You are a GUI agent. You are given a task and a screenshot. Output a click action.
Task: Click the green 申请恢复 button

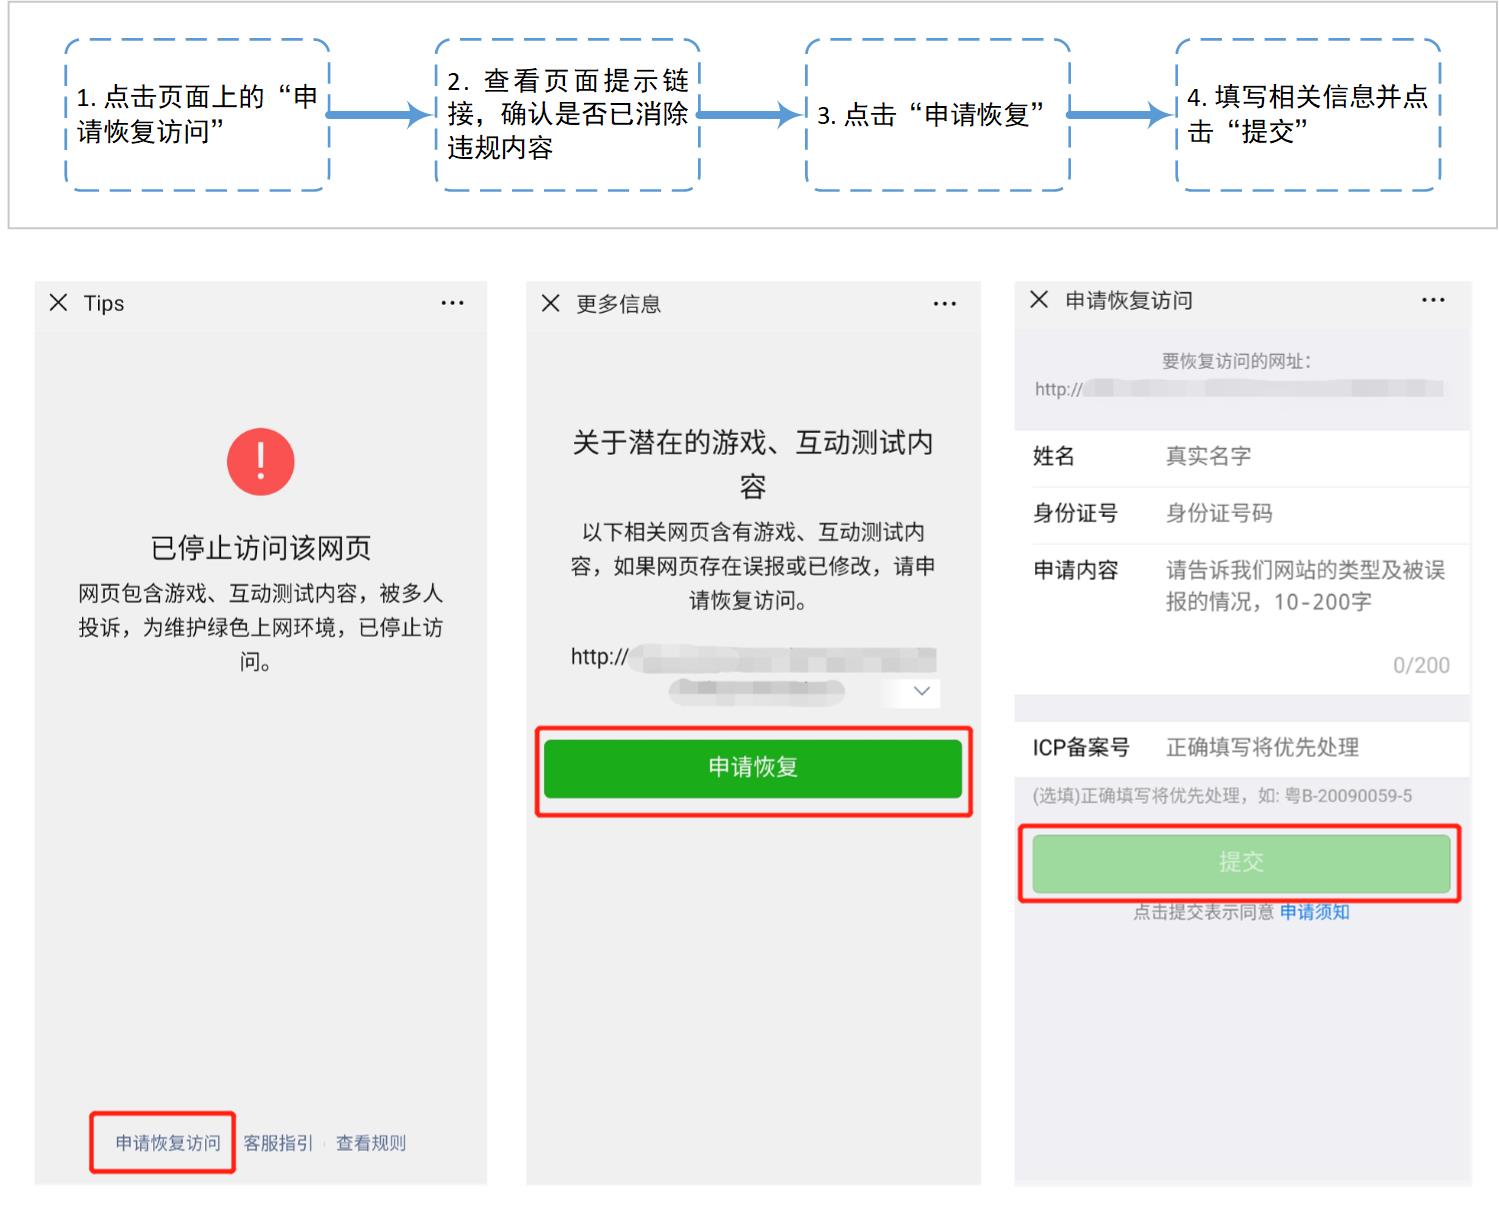coord(753,769)
